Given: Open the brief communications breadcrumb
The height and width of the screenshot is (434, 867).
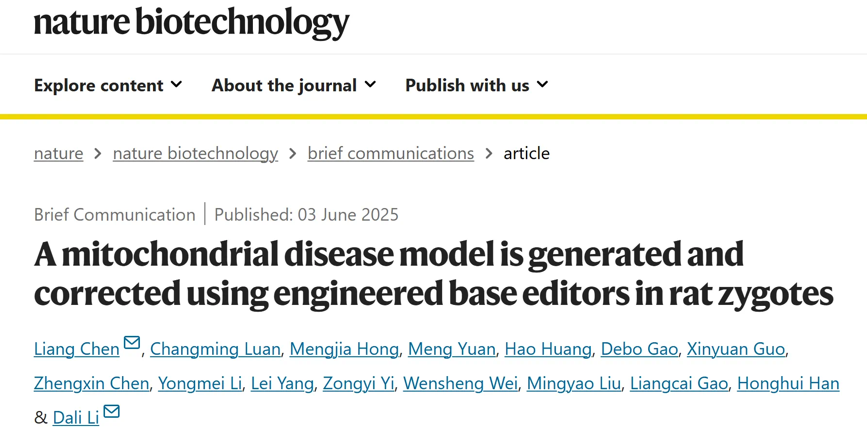Looking at the screenshot, I should 391,153.
